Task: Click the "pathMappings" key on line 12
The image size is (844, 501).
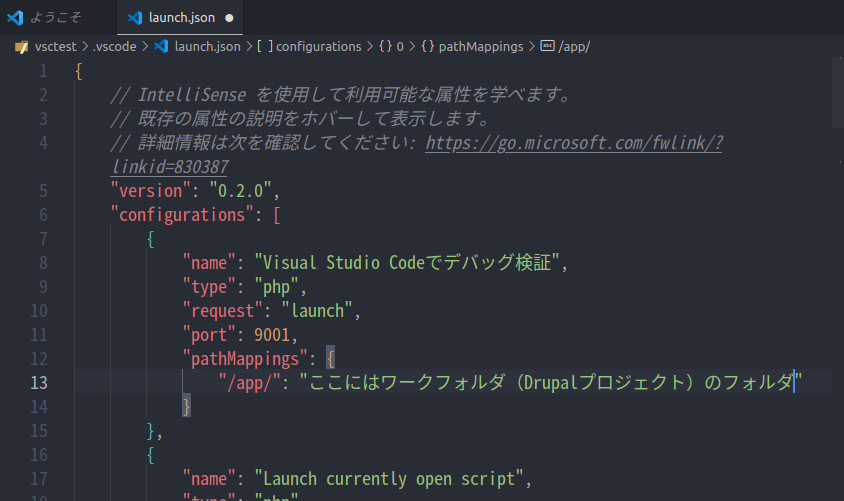Action: tap(245, 359)
